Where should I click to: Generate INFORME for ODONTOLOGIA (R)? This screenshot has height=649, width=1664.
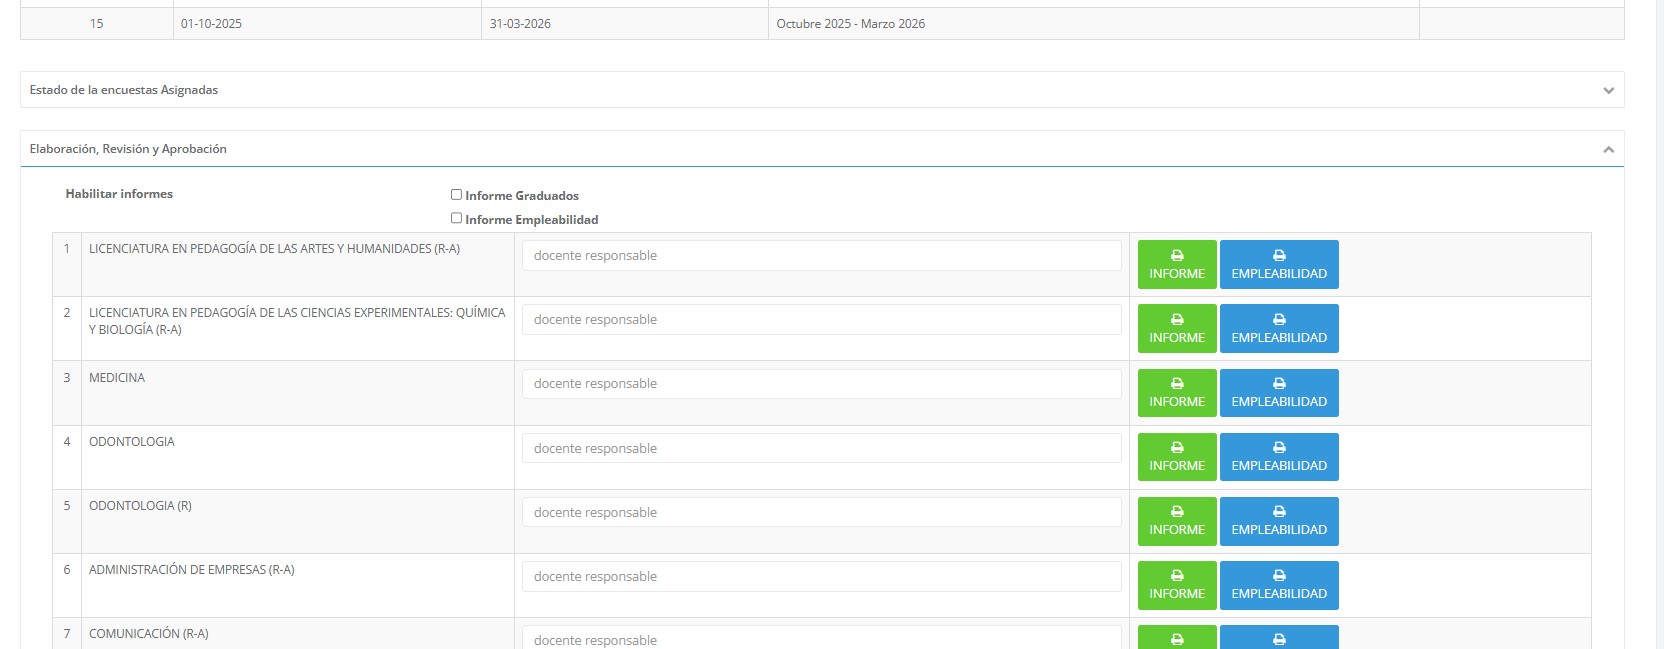pyautogui.click(x=1177, y=521)
